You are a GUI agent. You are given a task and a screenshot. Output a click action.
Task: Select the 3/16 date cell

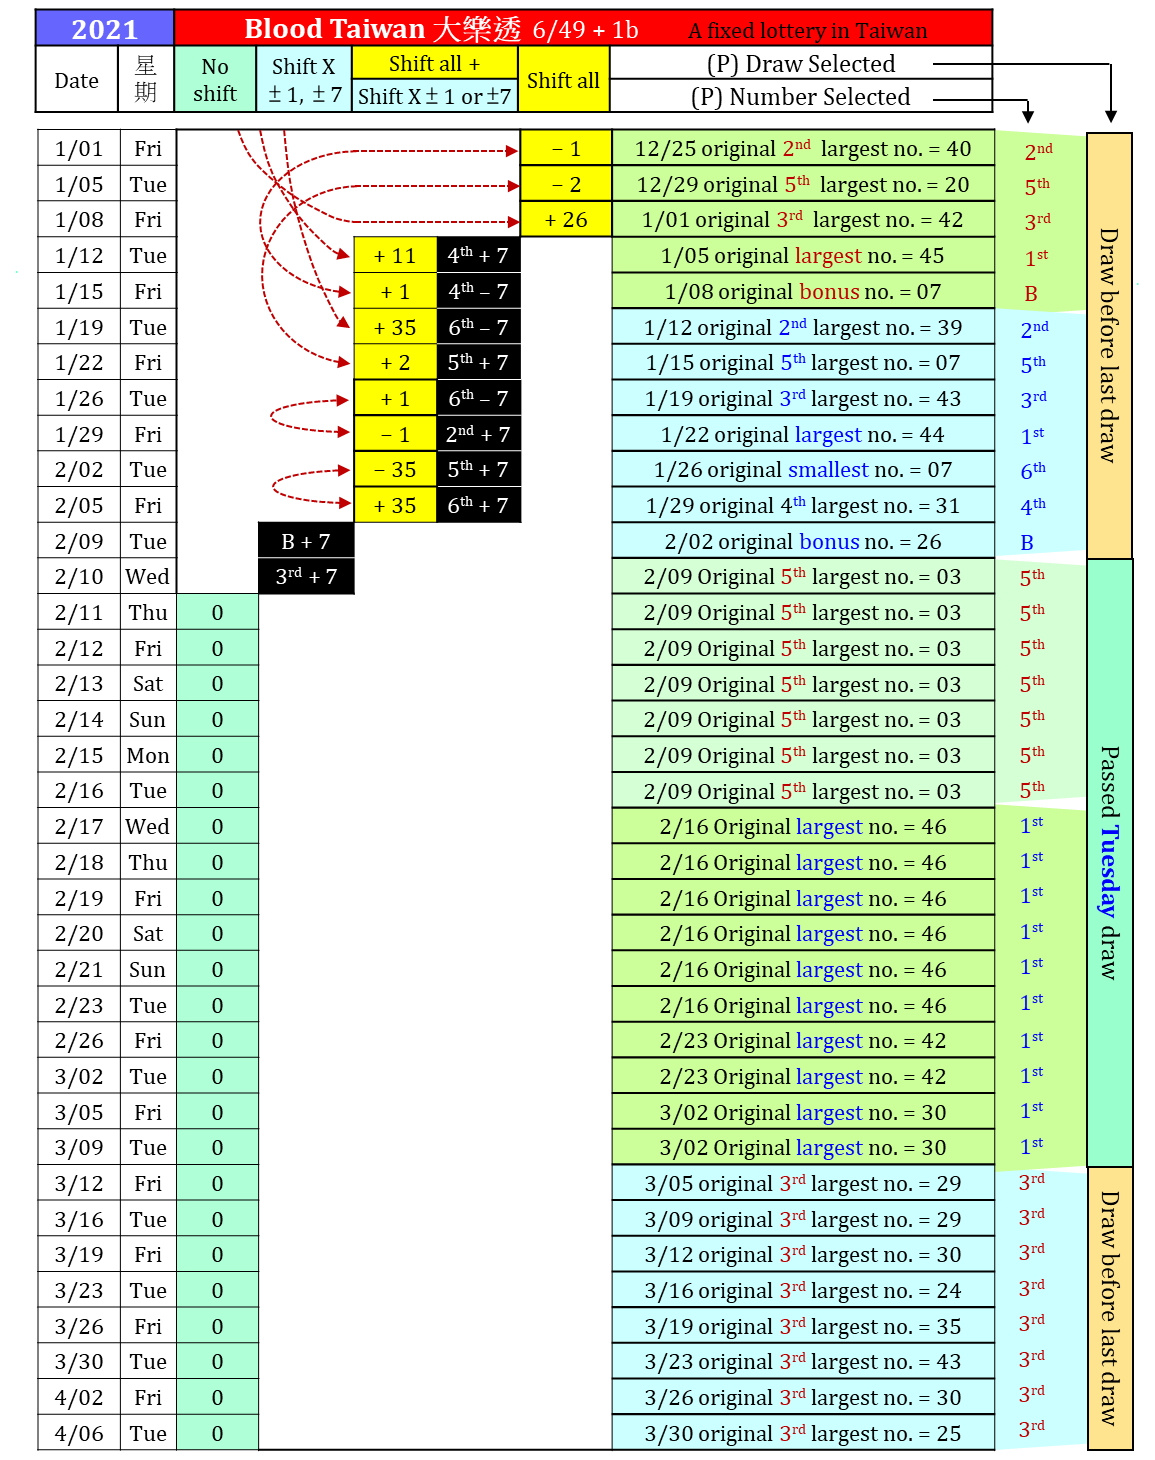click(x=79, y=1219)
